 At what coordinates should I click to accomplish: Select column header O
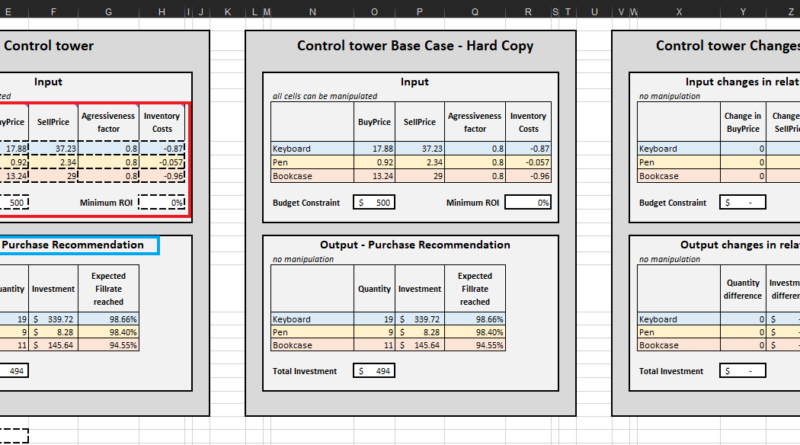click(374, 12)
